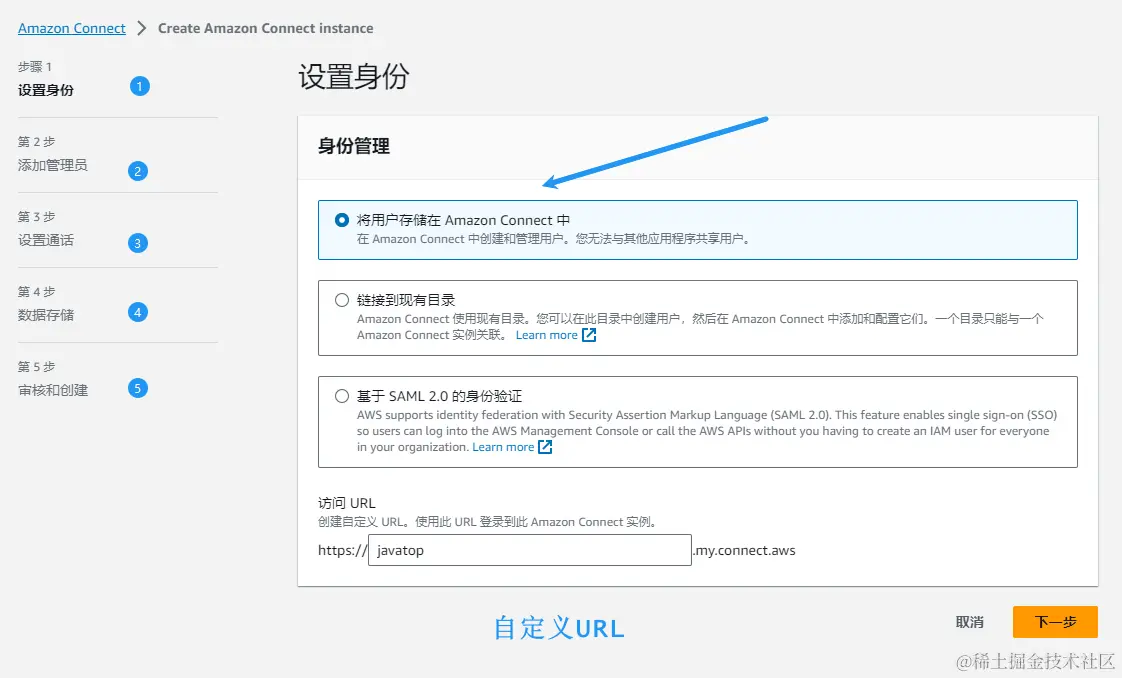Click description 在 Amazon Connect 中创建和管理用户

[553, 239]
